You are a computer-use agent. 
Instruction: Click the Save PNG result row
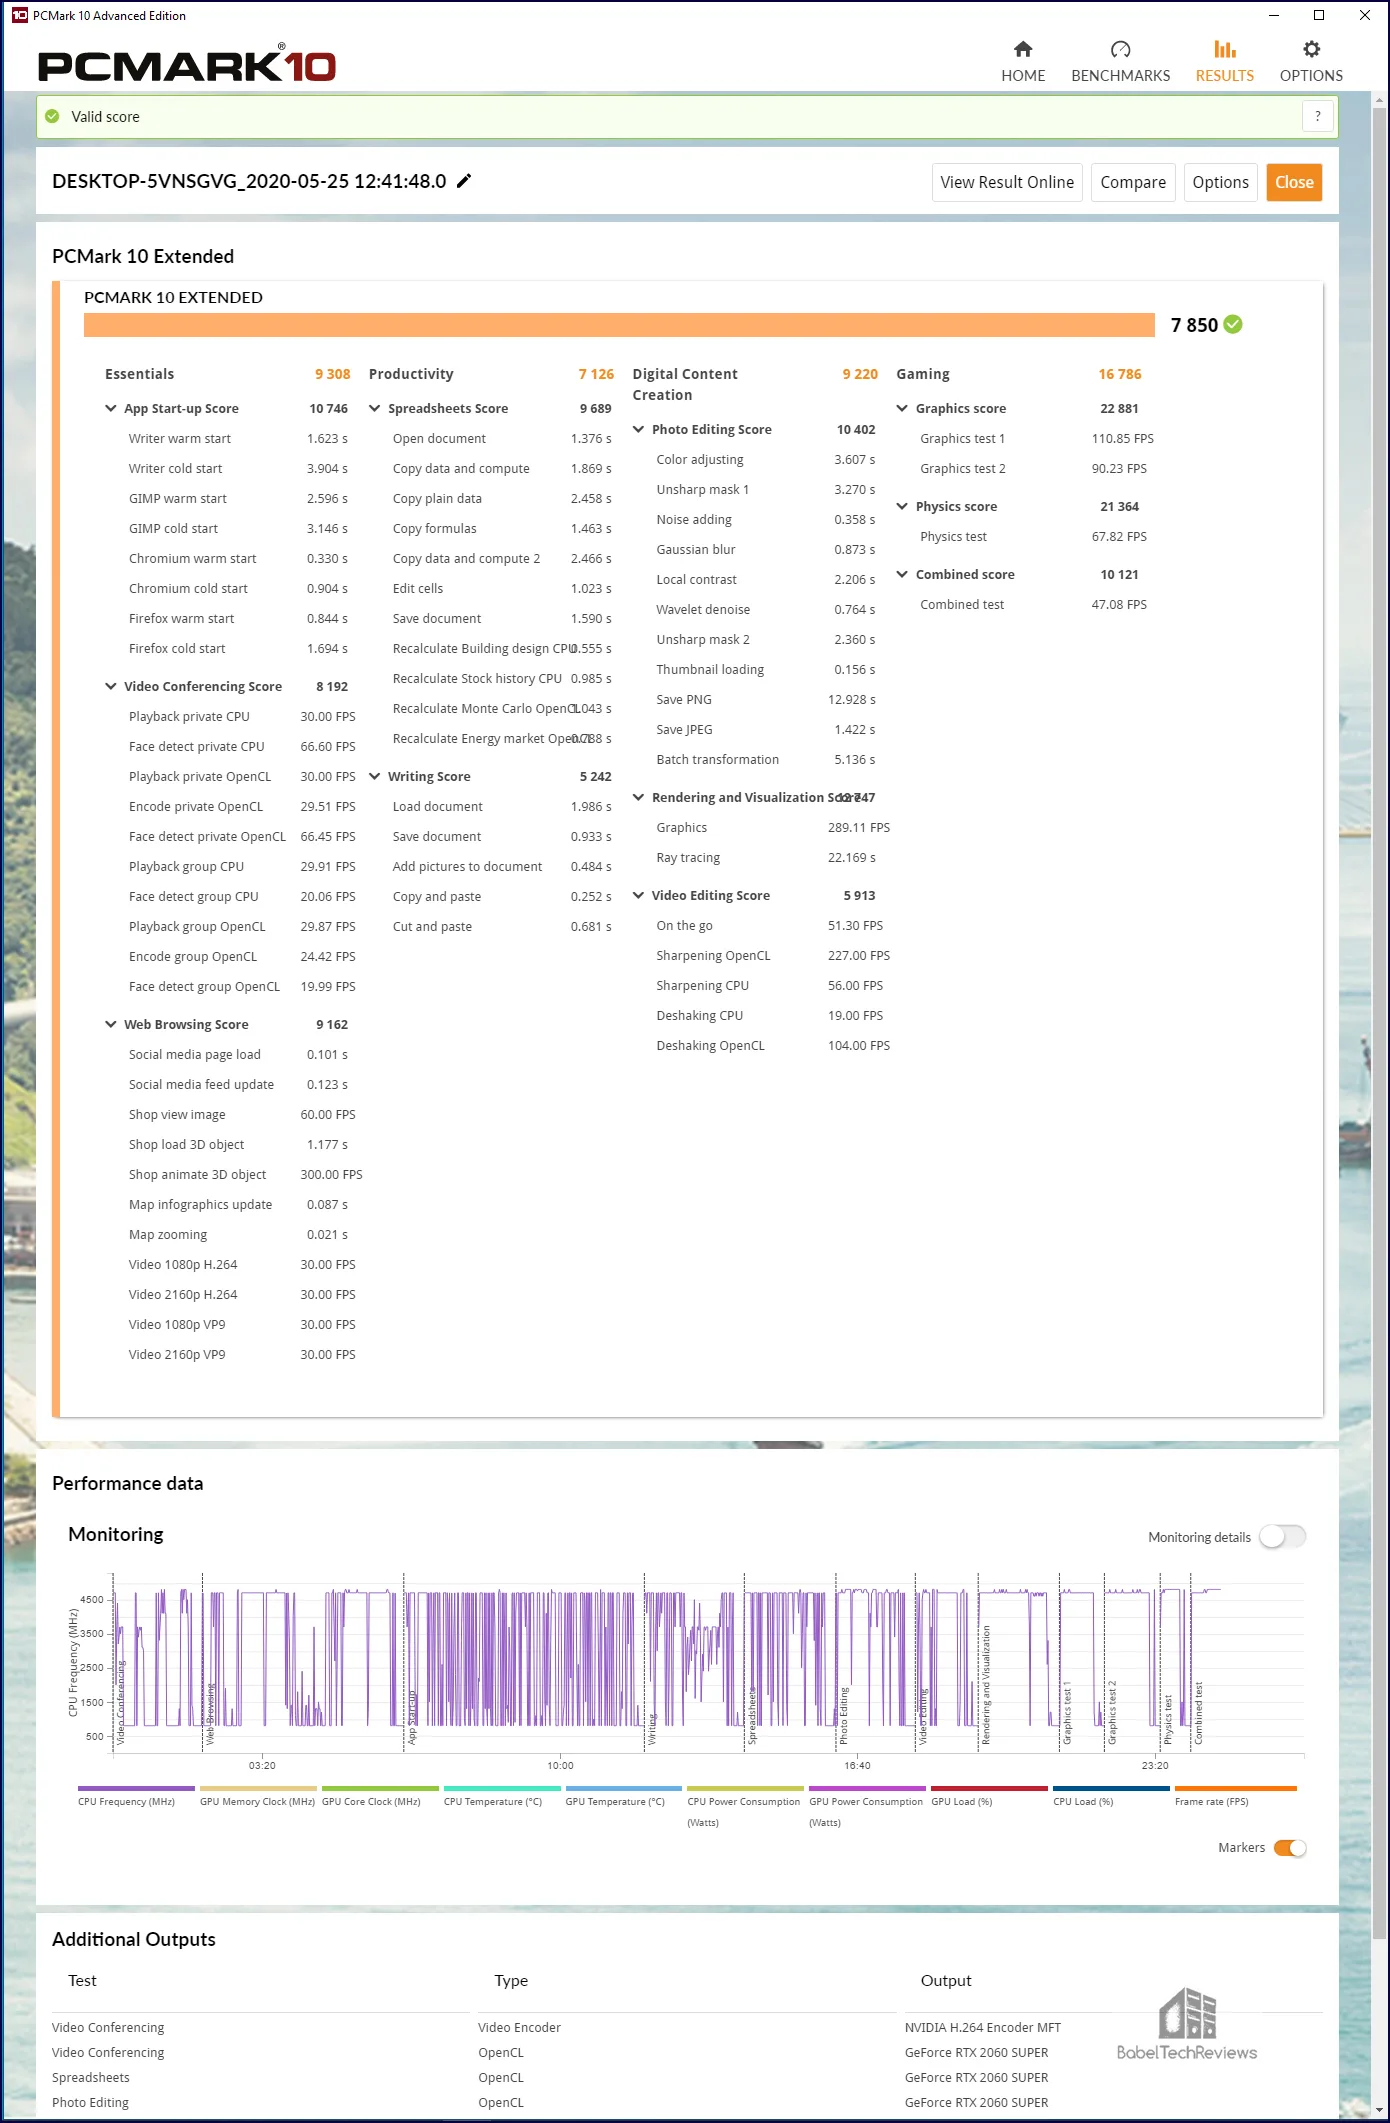point(766,700)
